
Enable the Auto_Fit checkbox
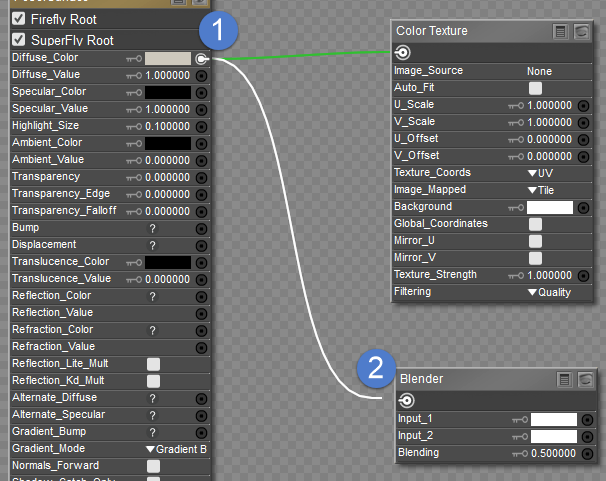[x=535, y=88]
